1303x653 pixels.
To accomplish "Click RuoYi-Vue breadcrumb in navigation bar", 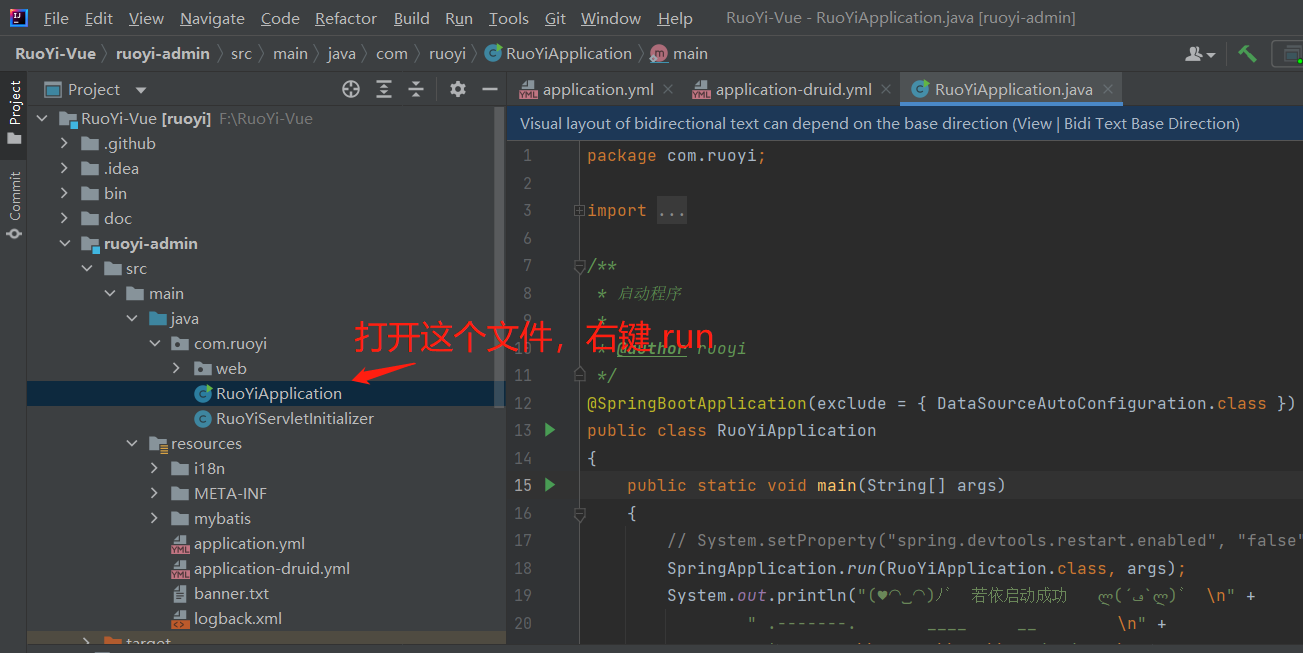I will pos(55,53).
